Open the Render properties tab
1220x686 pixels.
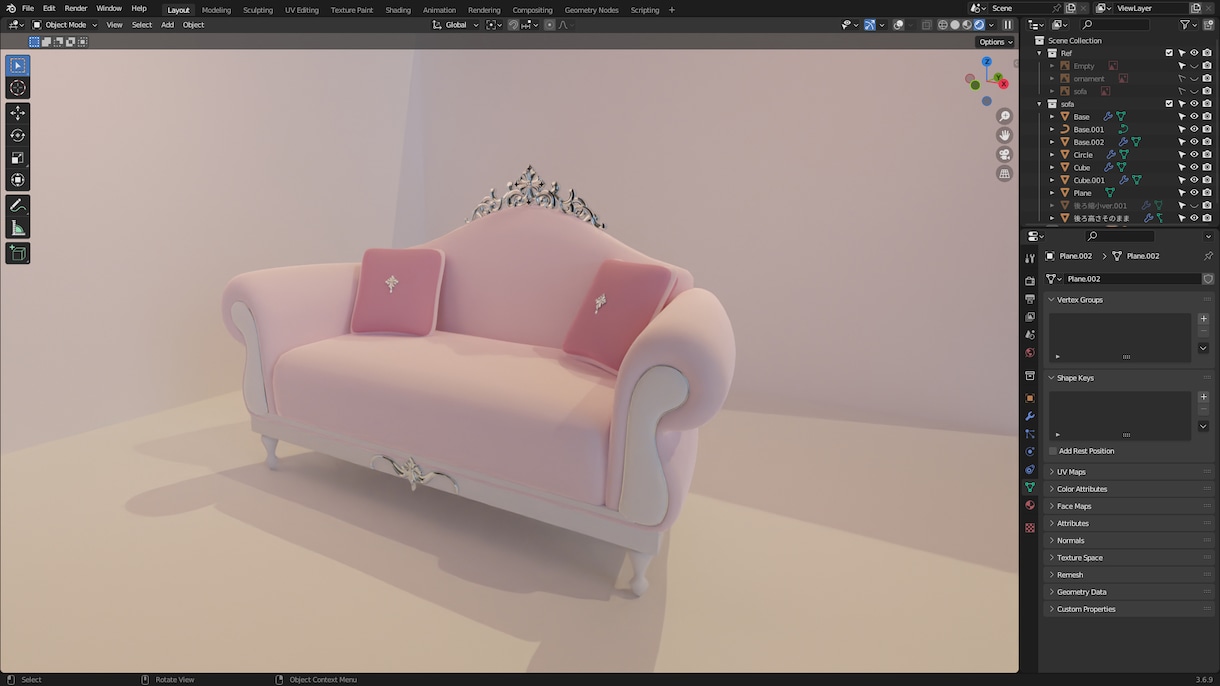click(x=1030, y=282)
